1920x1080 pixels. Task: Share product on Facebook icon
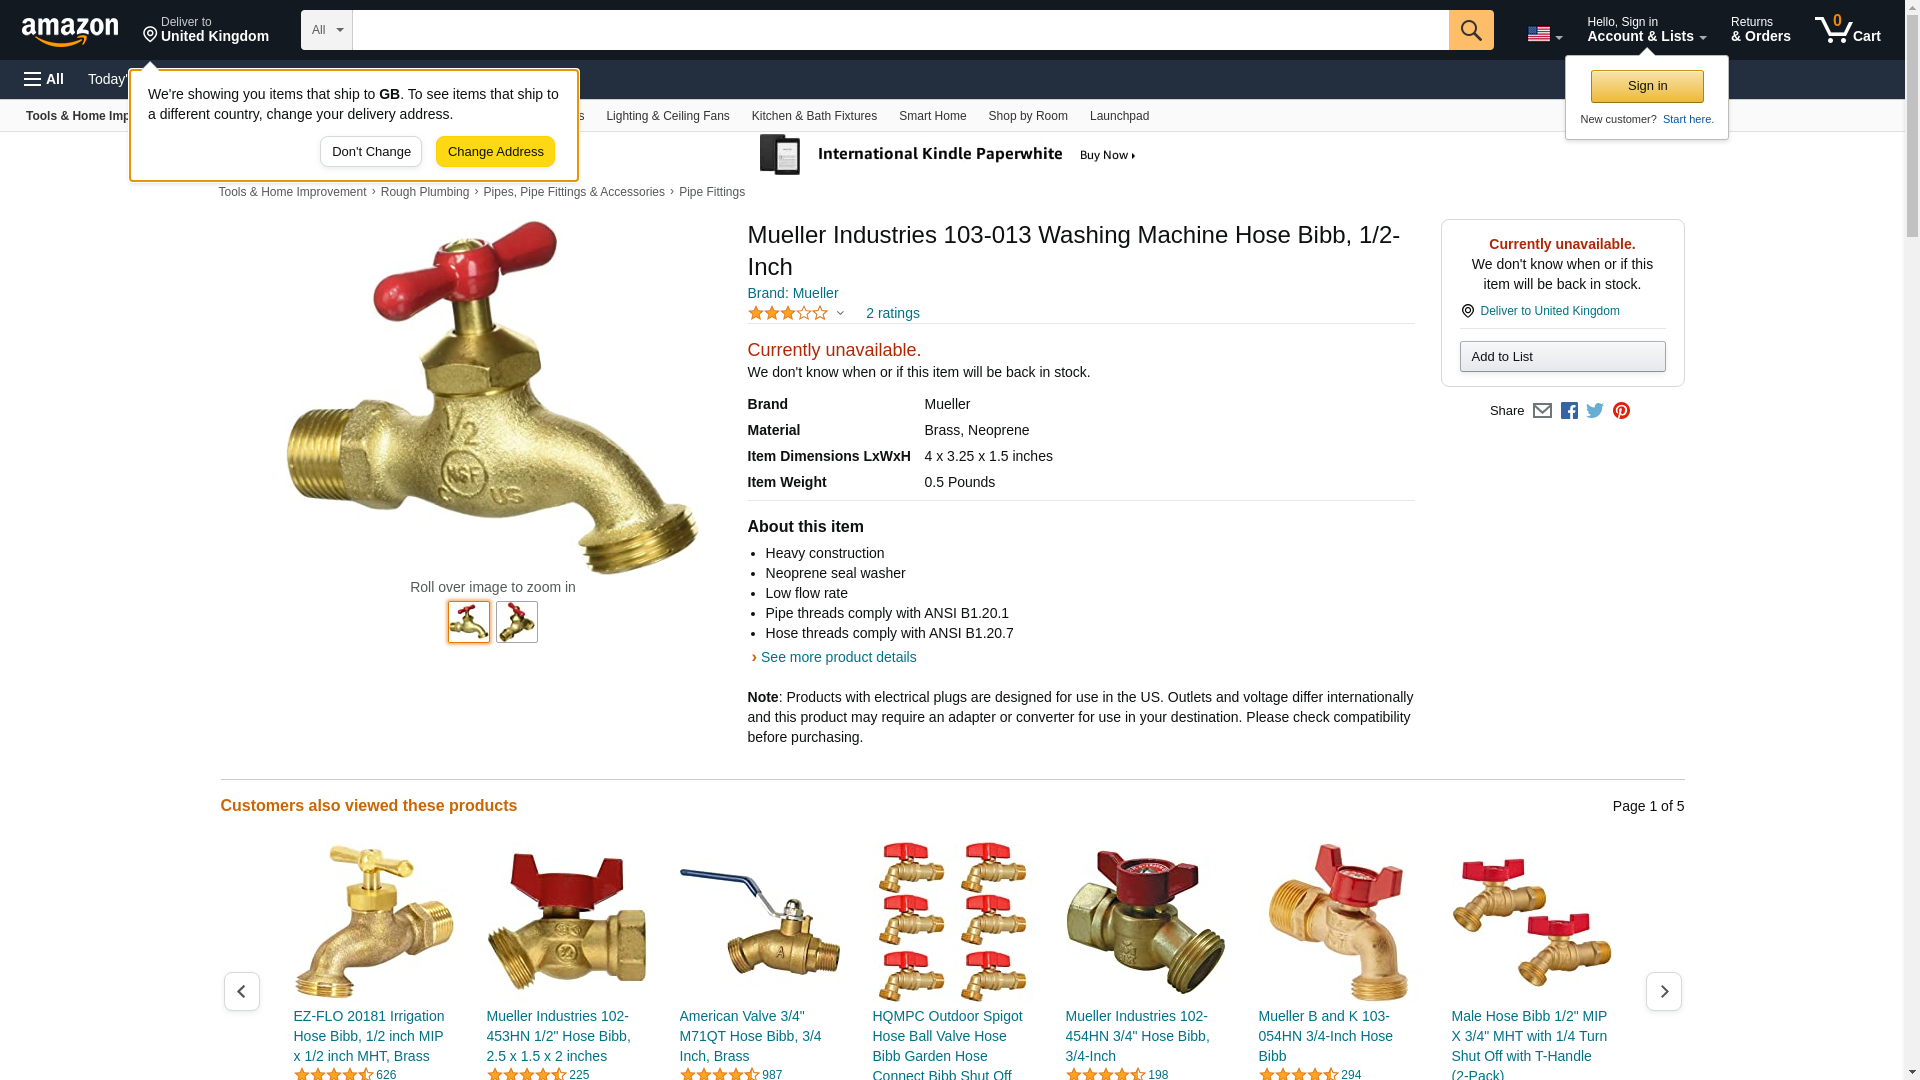[x=1569, y=411]
